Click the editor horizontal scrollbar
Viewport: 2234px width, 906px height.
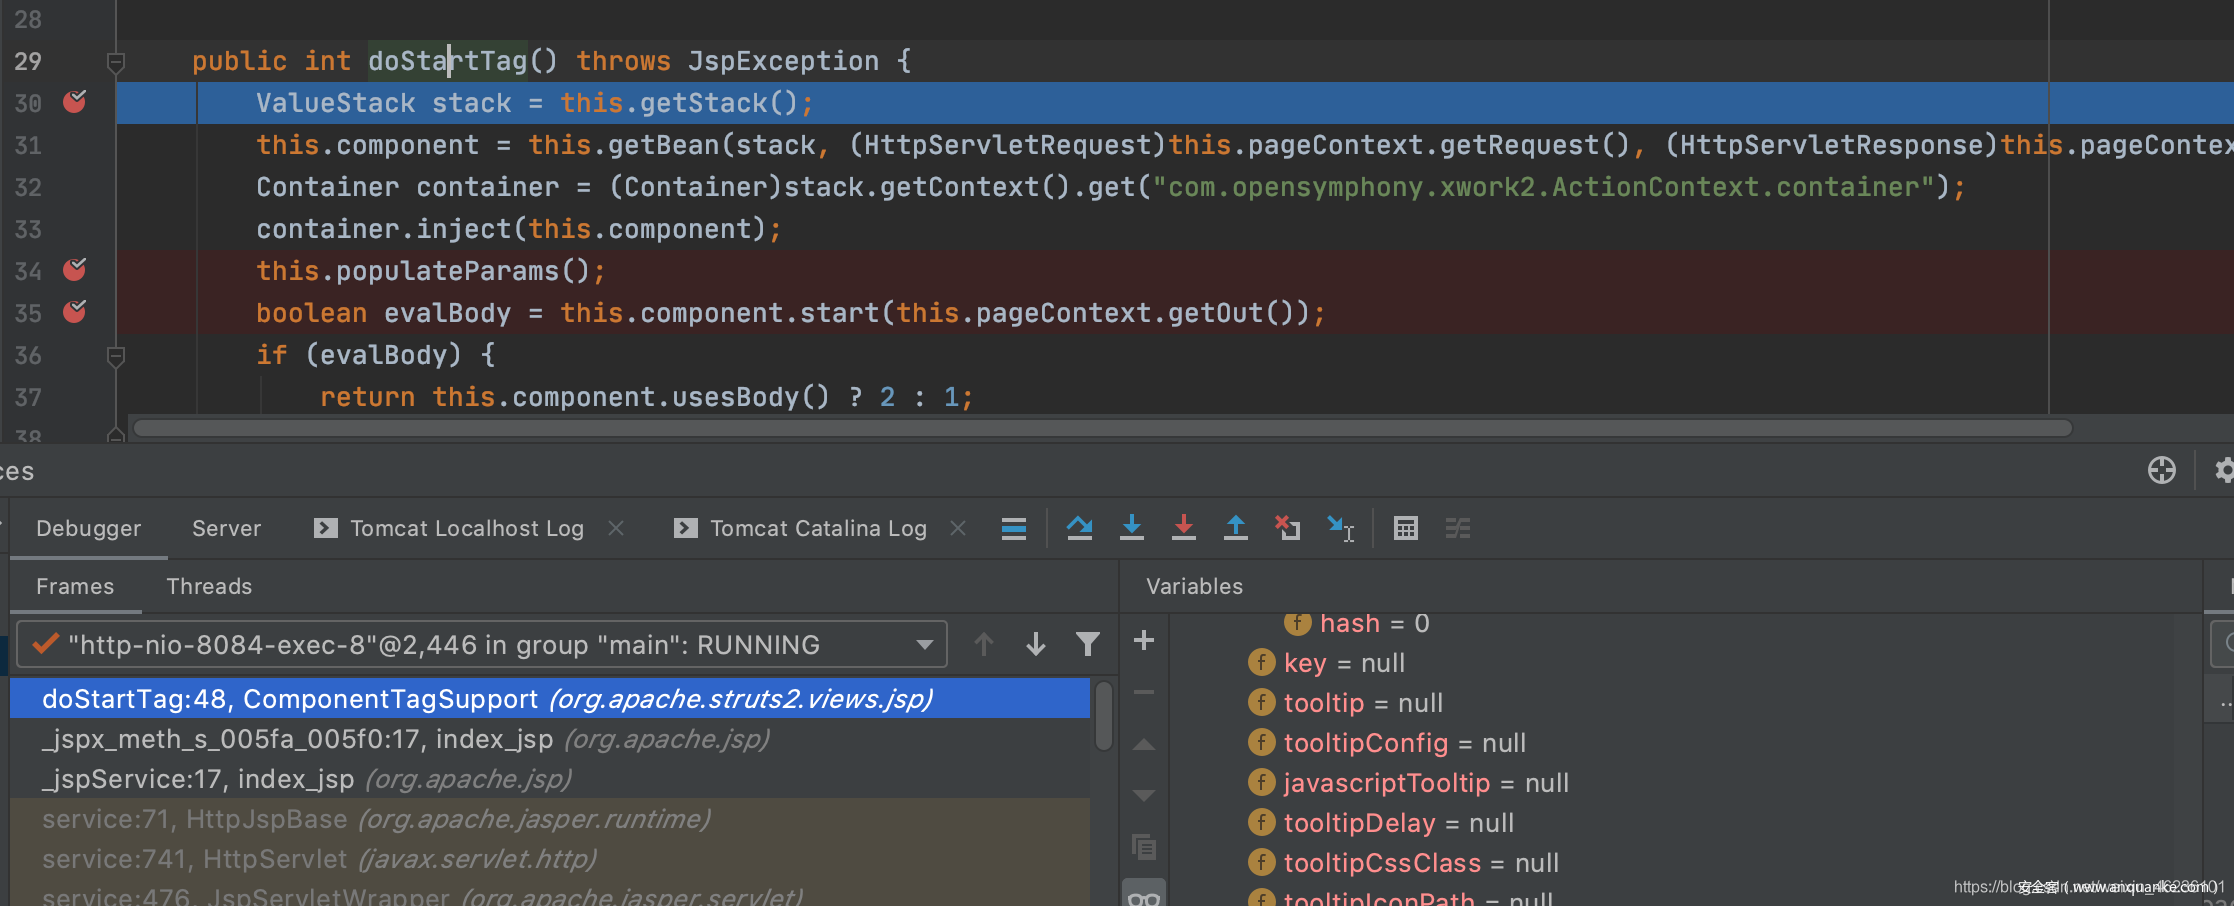1103,428
